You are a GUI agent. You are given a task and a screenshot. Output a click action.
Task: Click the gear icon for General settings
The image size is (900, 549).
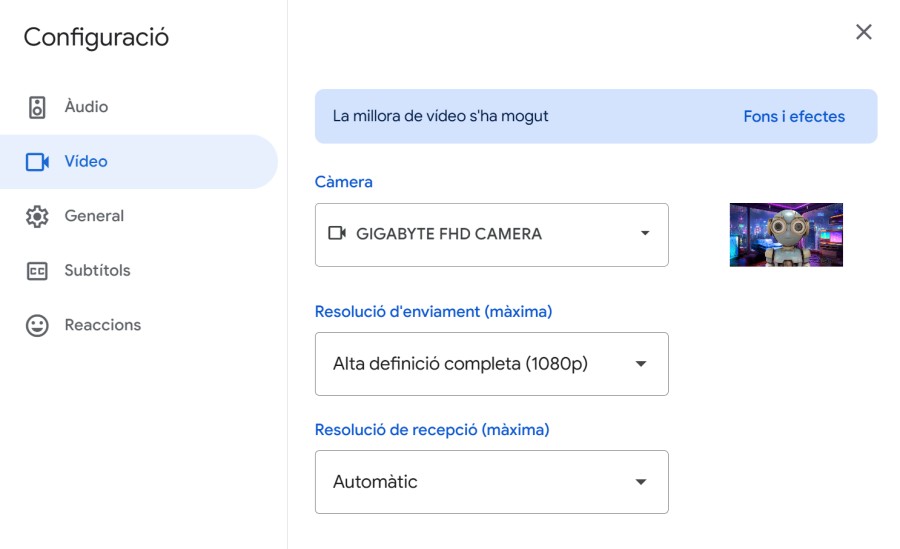tap(37, 217)
